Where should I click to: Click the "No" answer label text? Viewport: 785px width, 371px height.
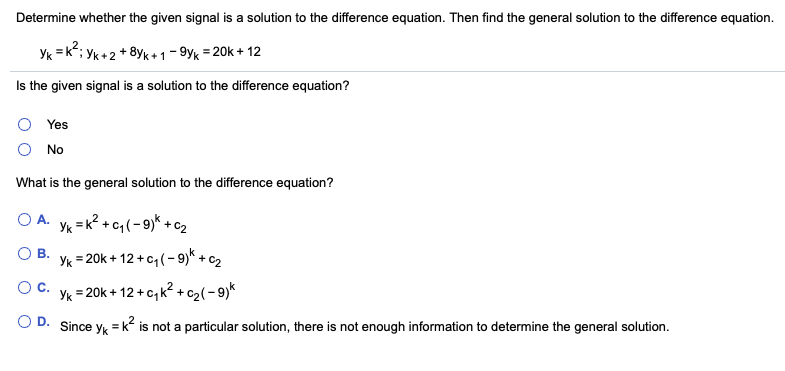coord(55,150)
